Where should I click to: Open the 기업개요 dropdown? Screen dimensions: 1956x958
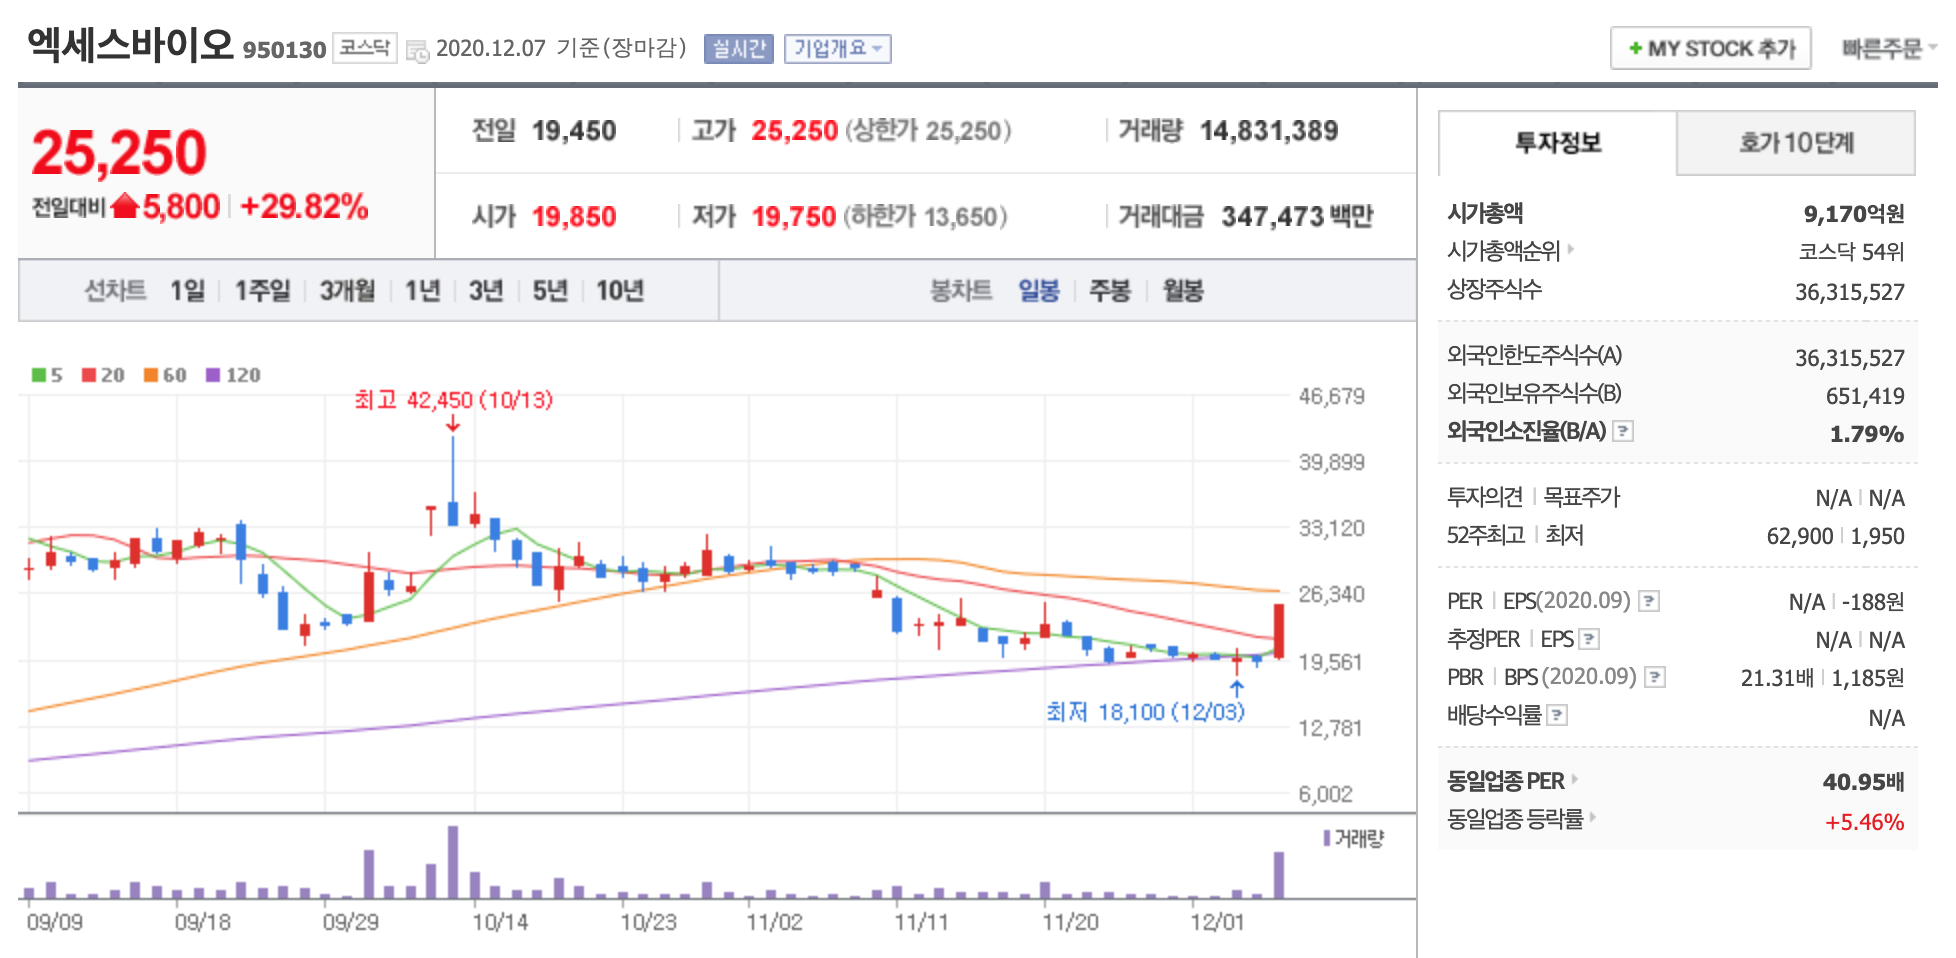click(838, 48)
